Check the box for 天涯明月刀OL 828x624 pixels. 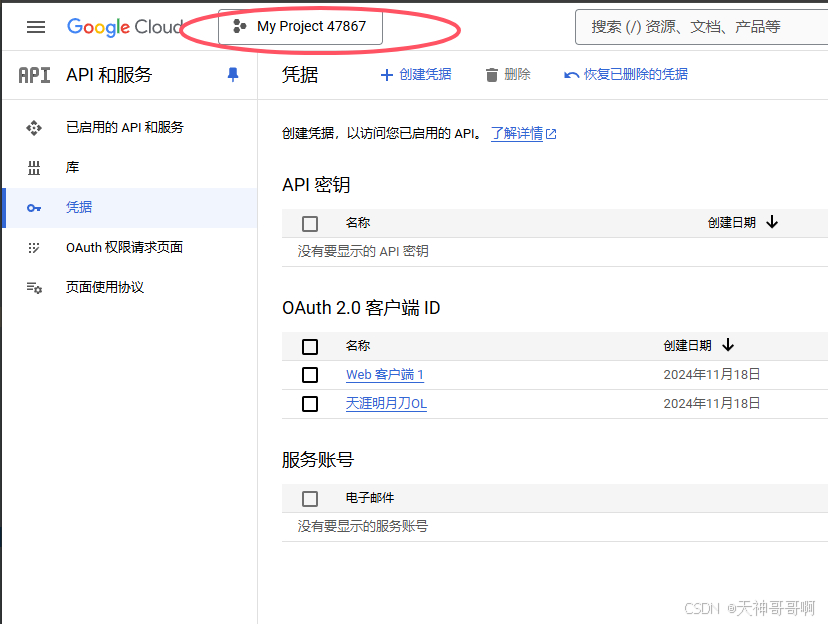tap(310, 404)
